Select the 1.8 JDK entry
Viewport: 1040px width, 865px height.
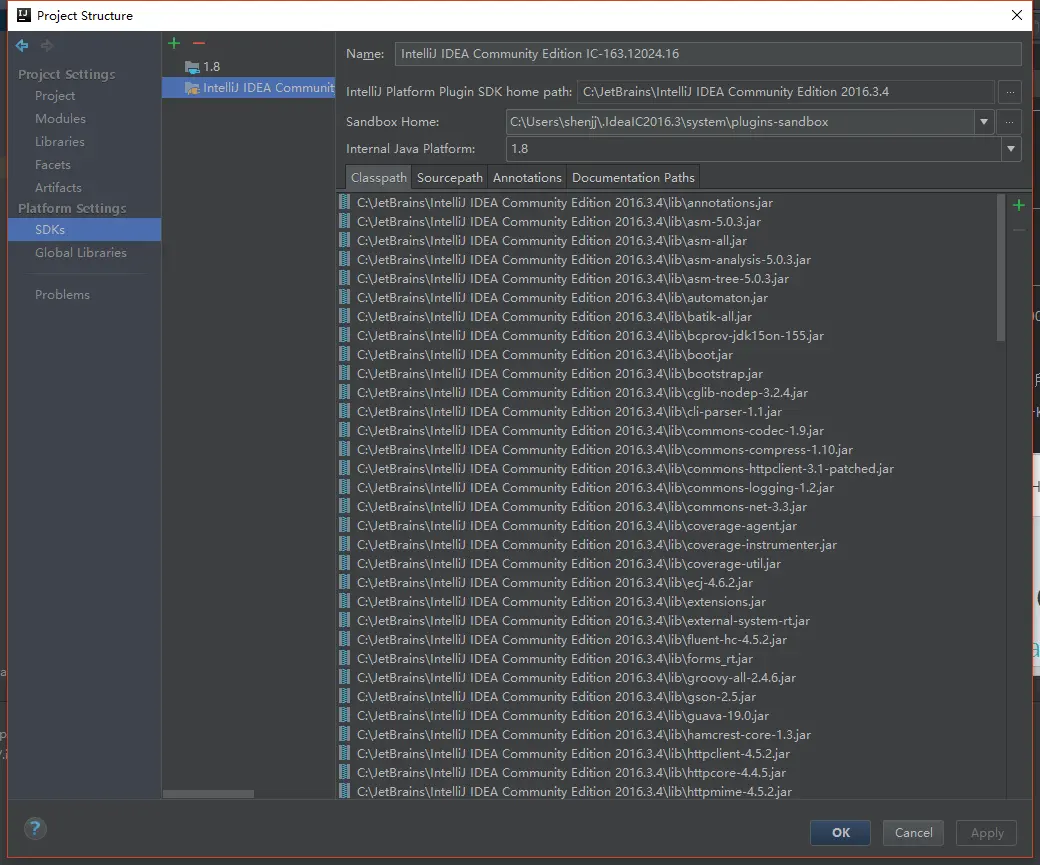tap(248, 66)
